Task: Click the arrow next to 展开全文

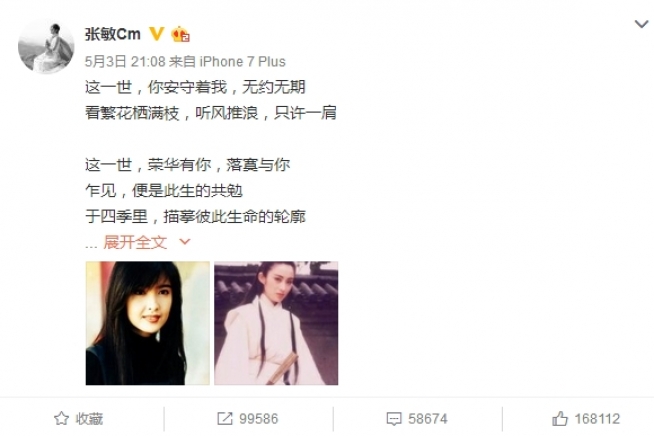Action: pos(184,242)
